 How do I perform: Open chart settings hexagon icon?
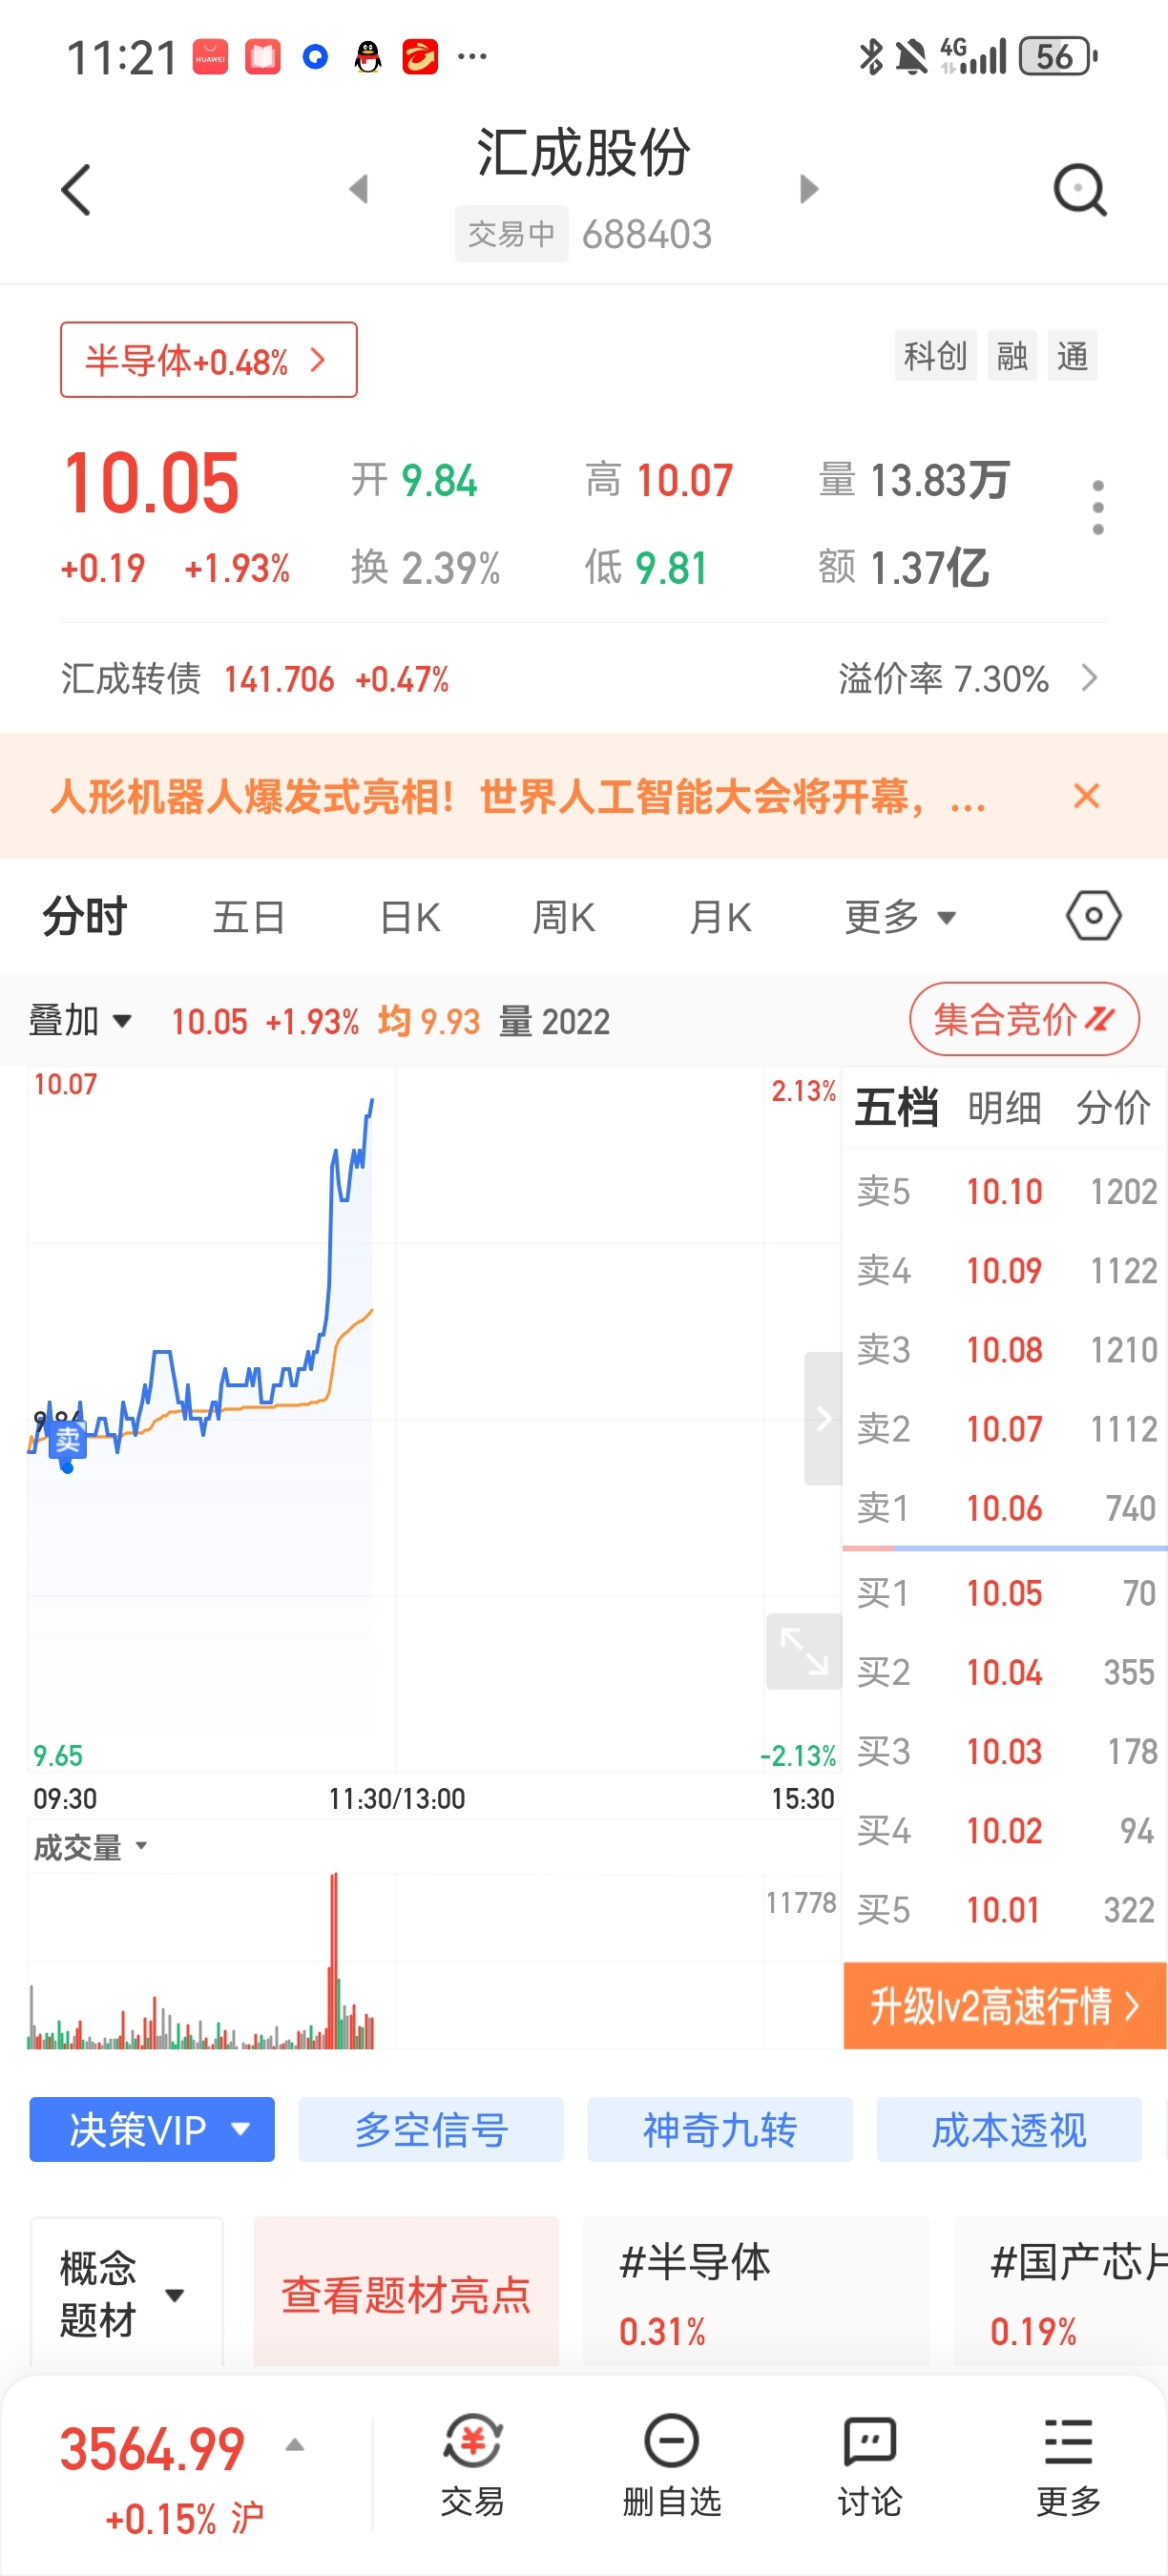pyautogui.click(x=1093, y=916)
